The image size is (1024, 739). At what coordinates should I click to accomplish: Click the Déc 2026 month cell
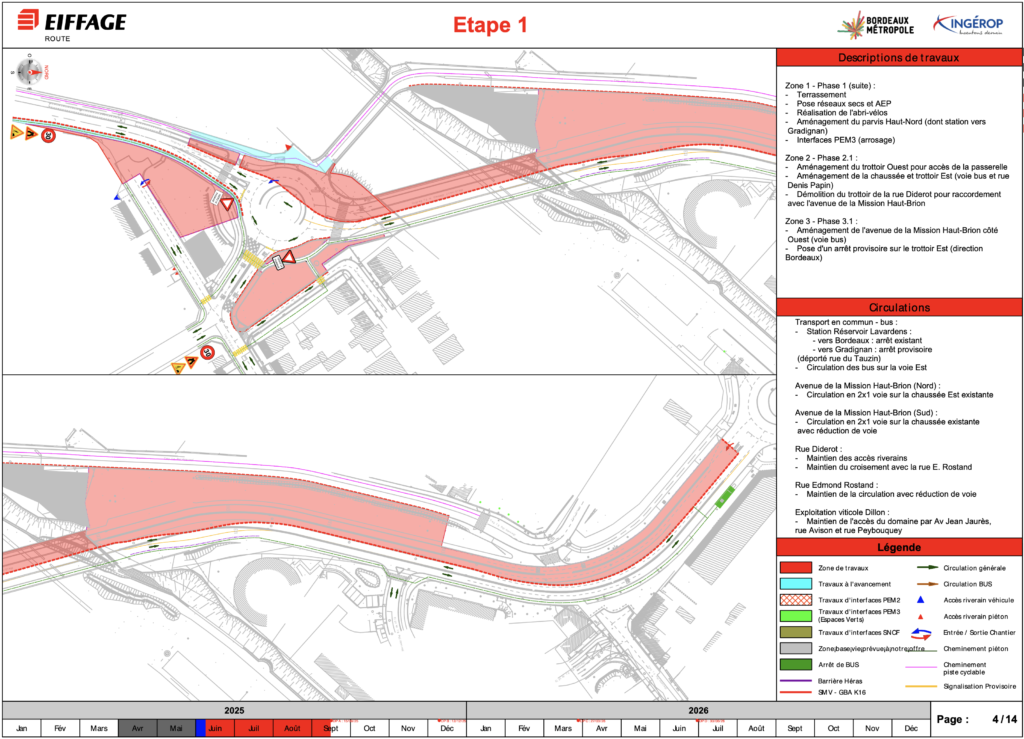[x=911, y=728]
